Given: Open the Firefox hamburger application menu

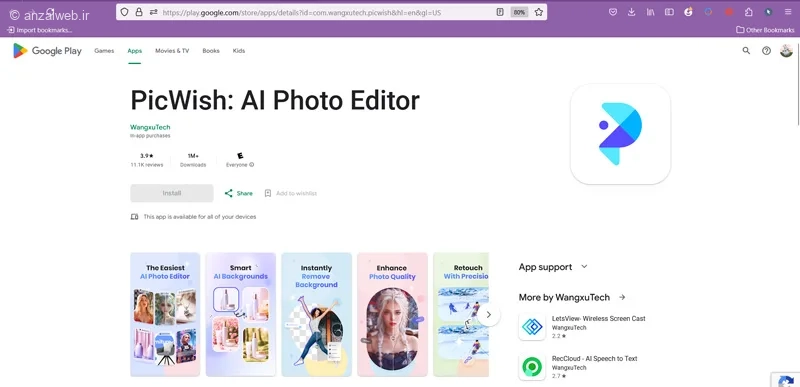Looking at the screenshot, I should point(788,12).
